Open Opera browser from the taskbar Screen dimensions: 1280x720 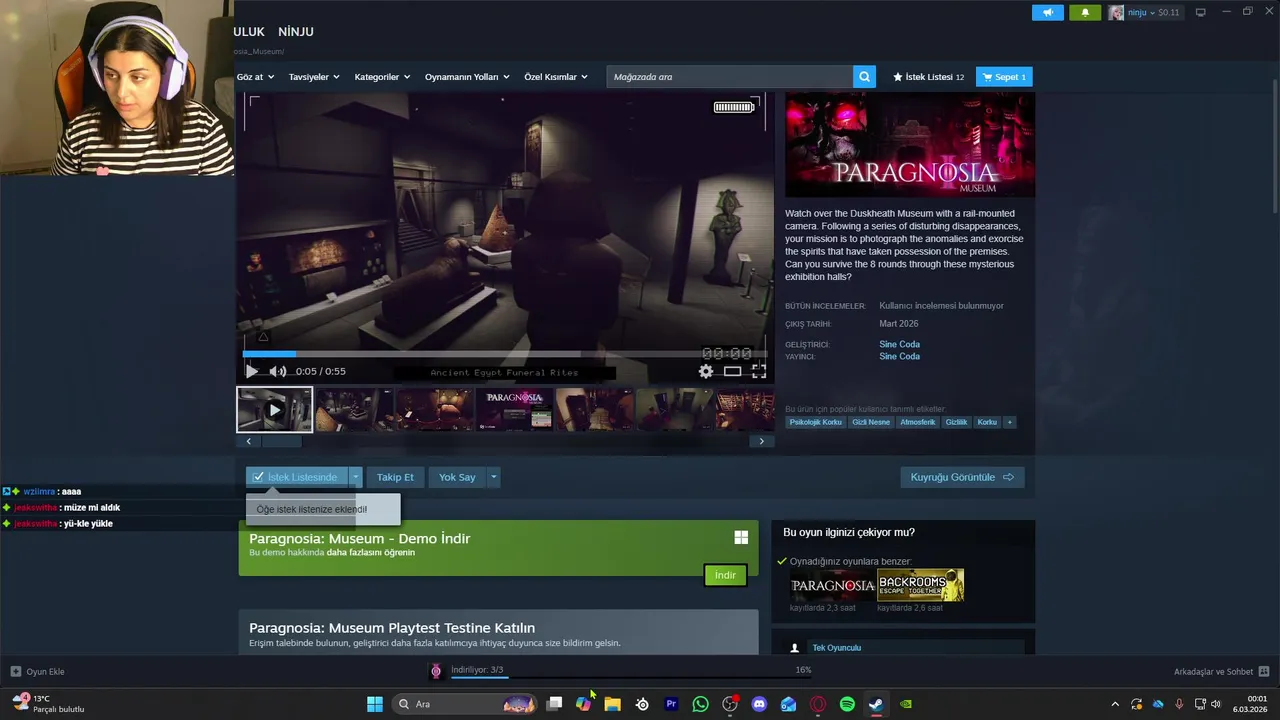[818, 704]
